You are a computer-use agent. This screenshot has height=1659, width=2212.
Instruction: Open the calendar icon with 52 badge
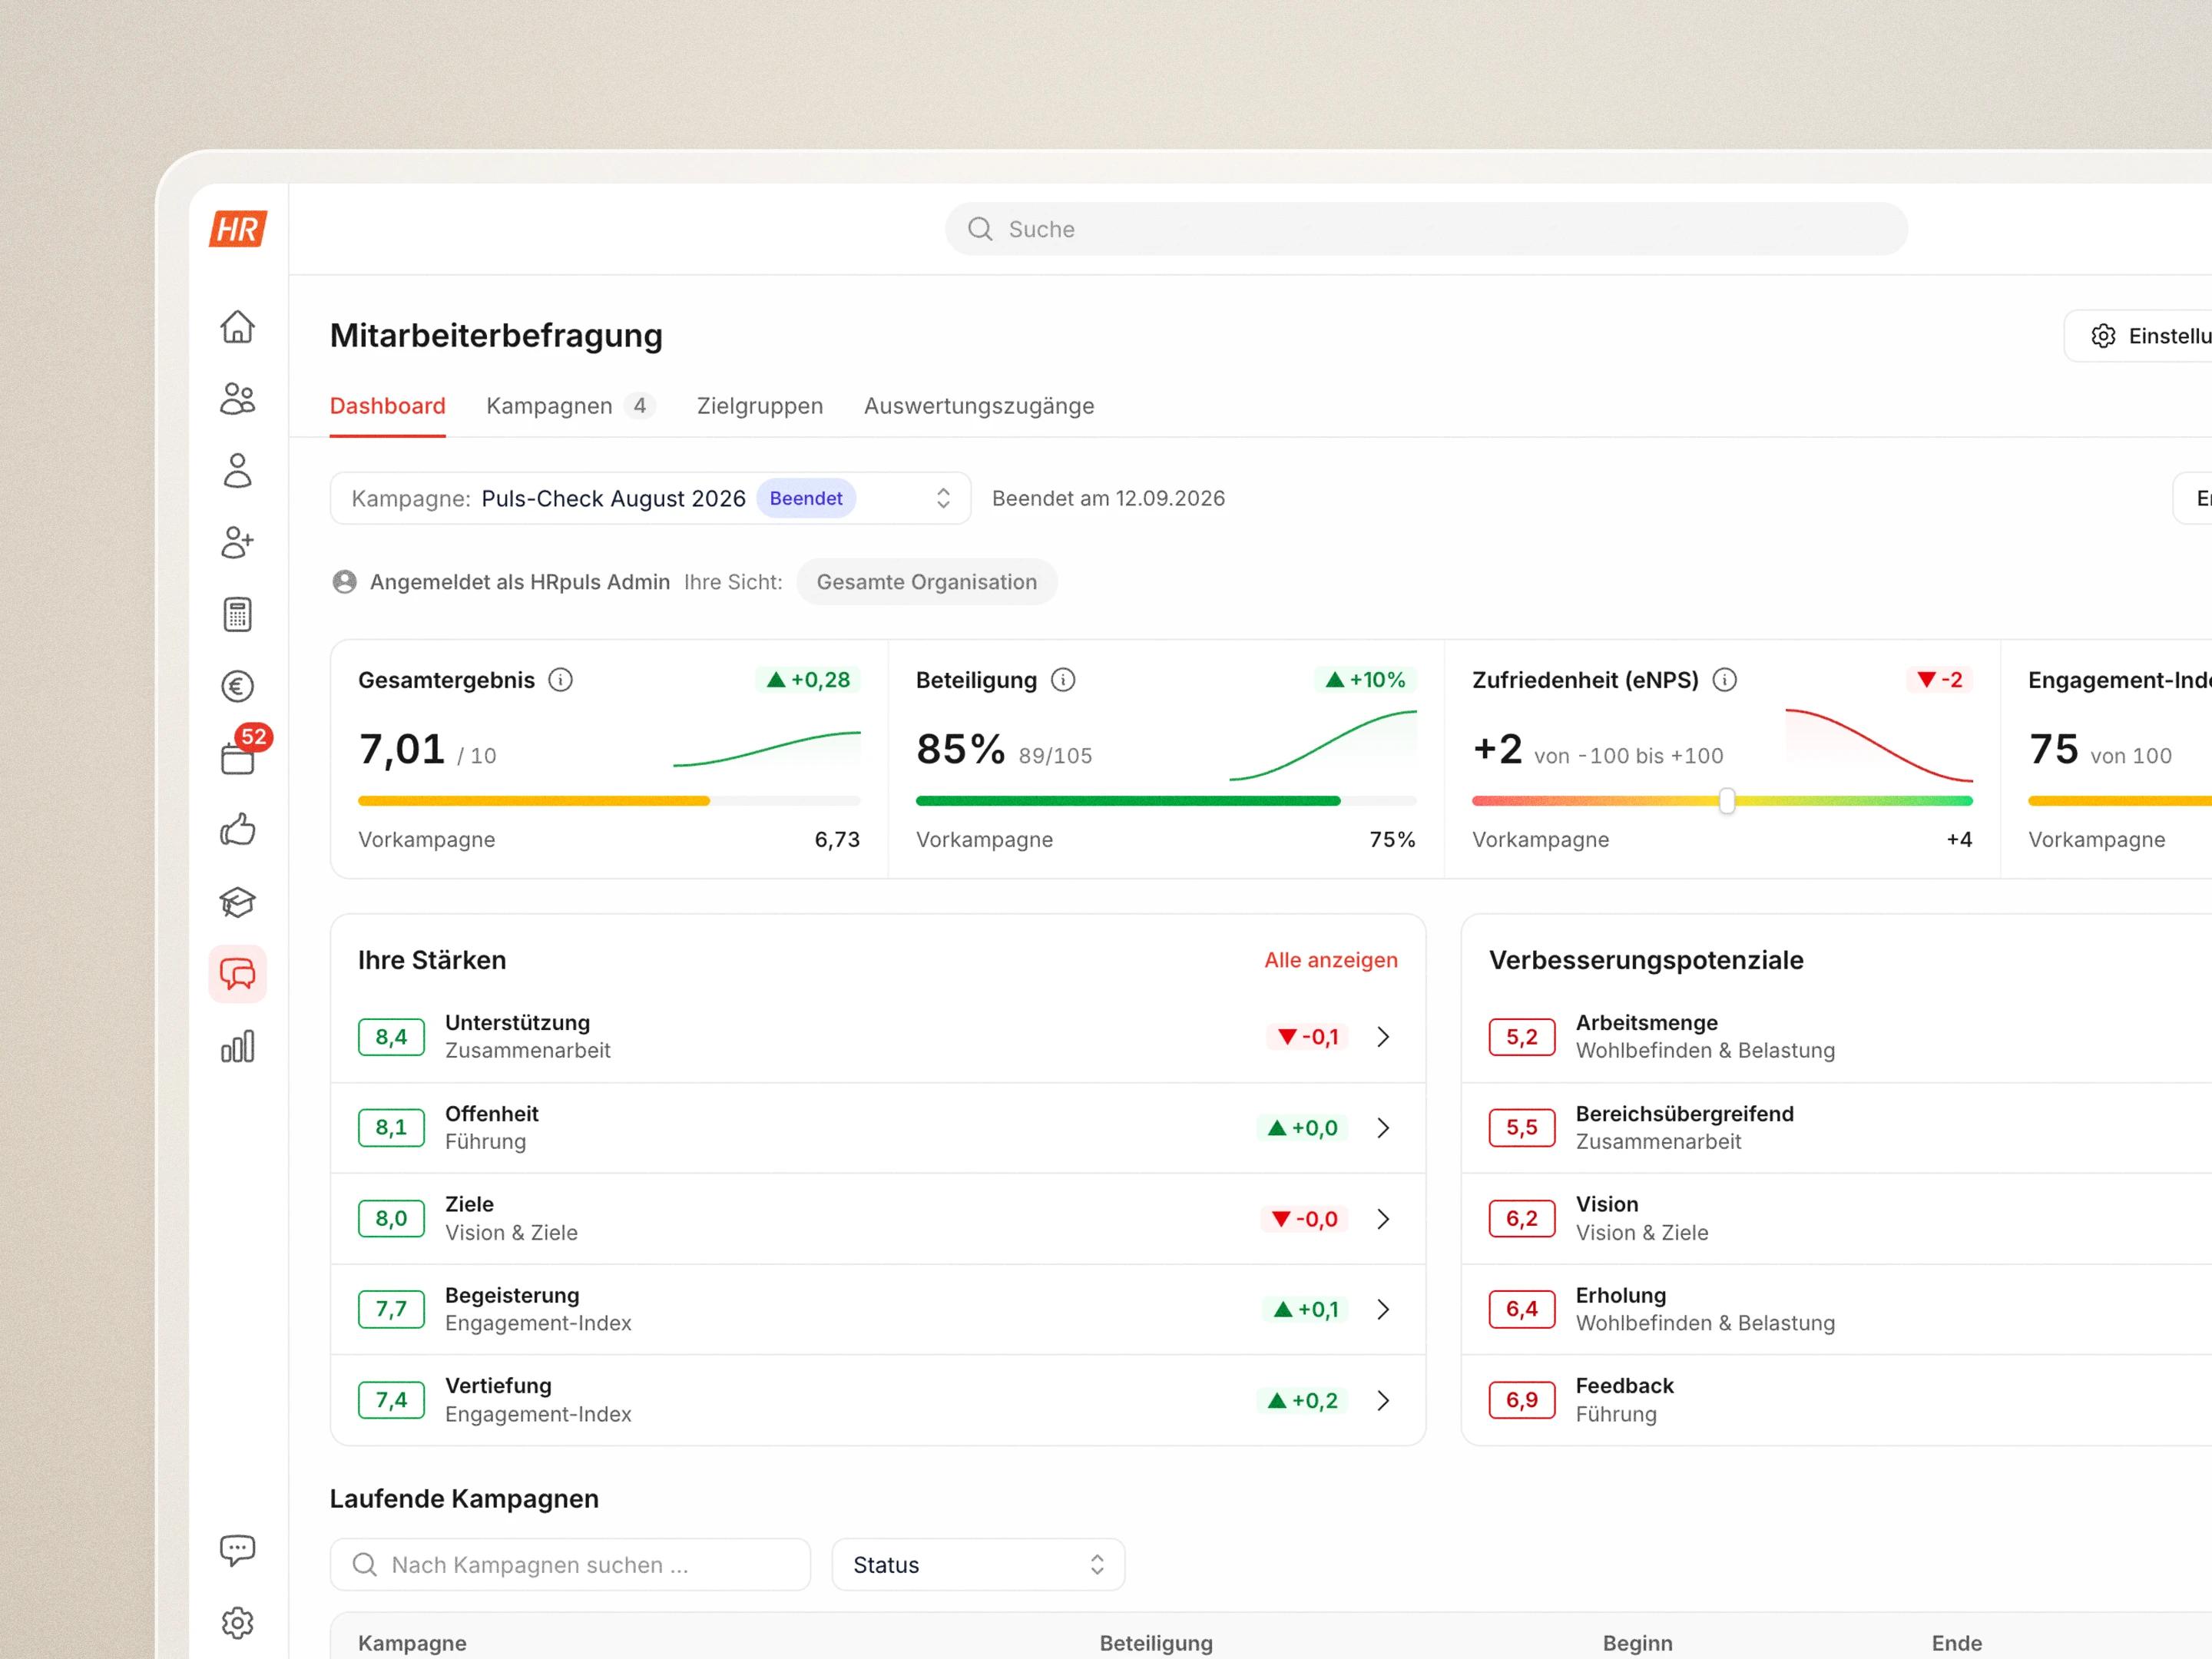[x=238, y=758]
